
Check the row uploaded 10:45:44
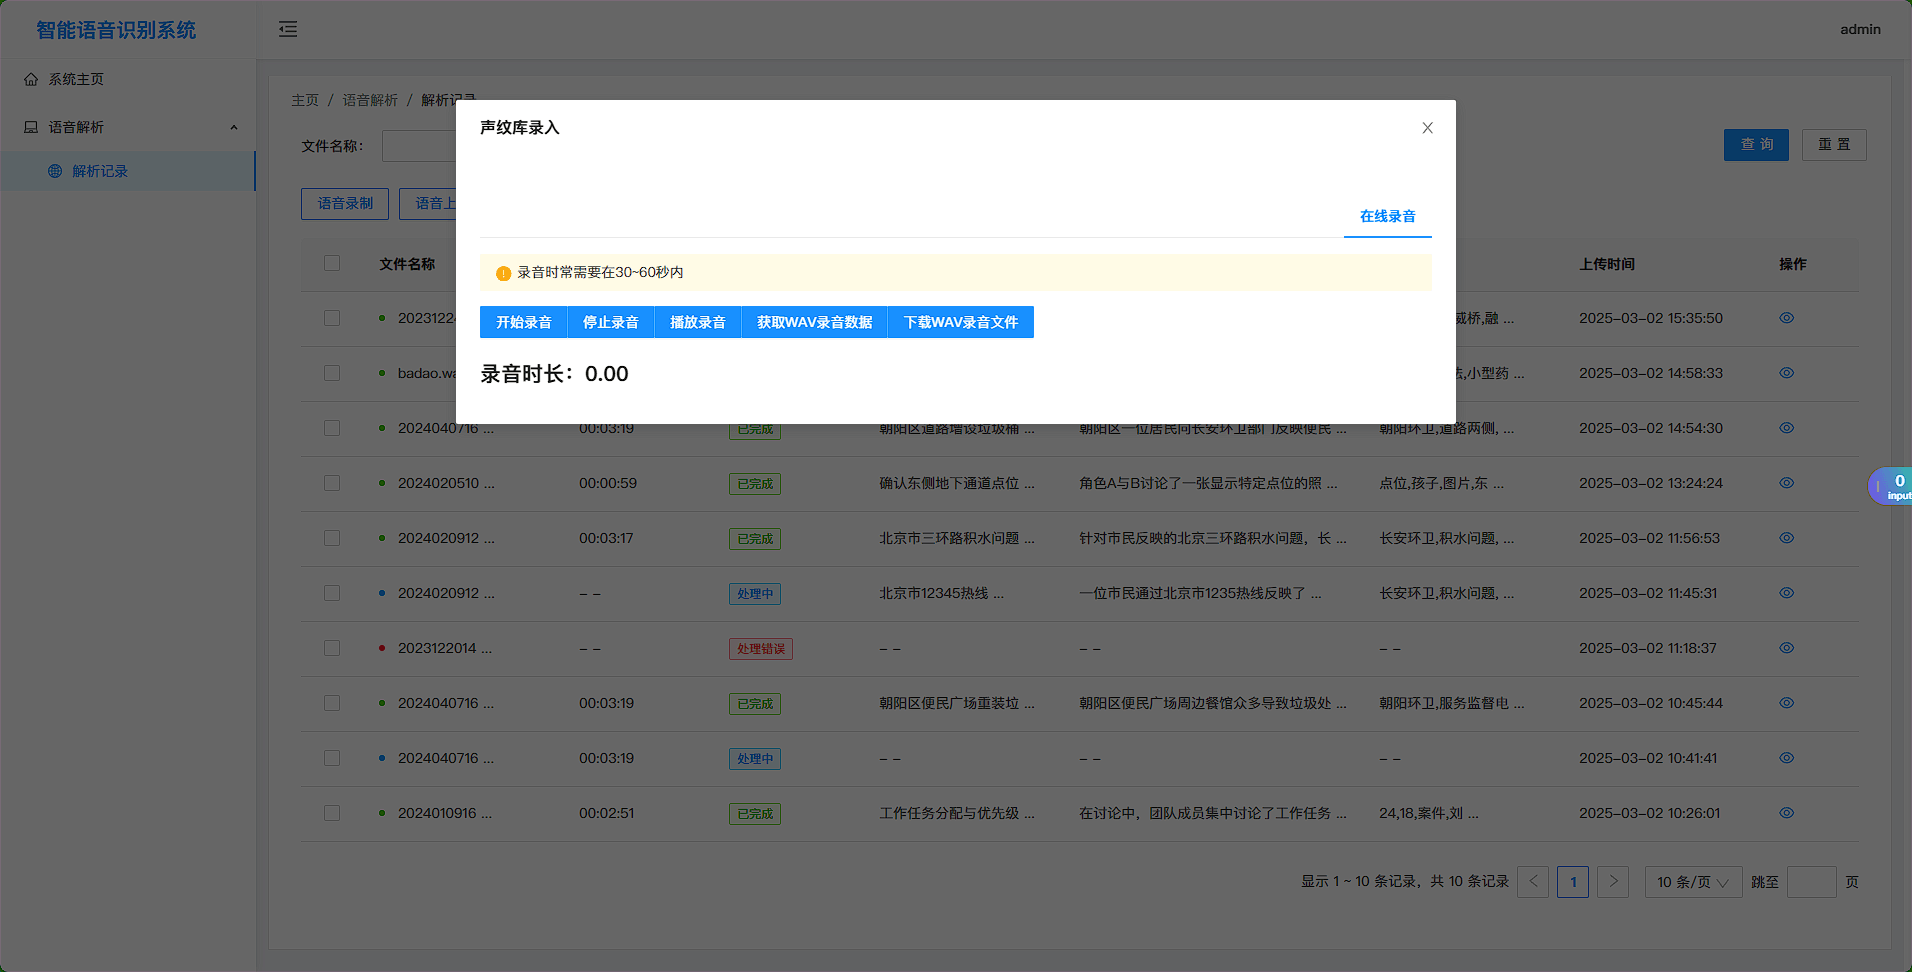[x=332, y=703]
